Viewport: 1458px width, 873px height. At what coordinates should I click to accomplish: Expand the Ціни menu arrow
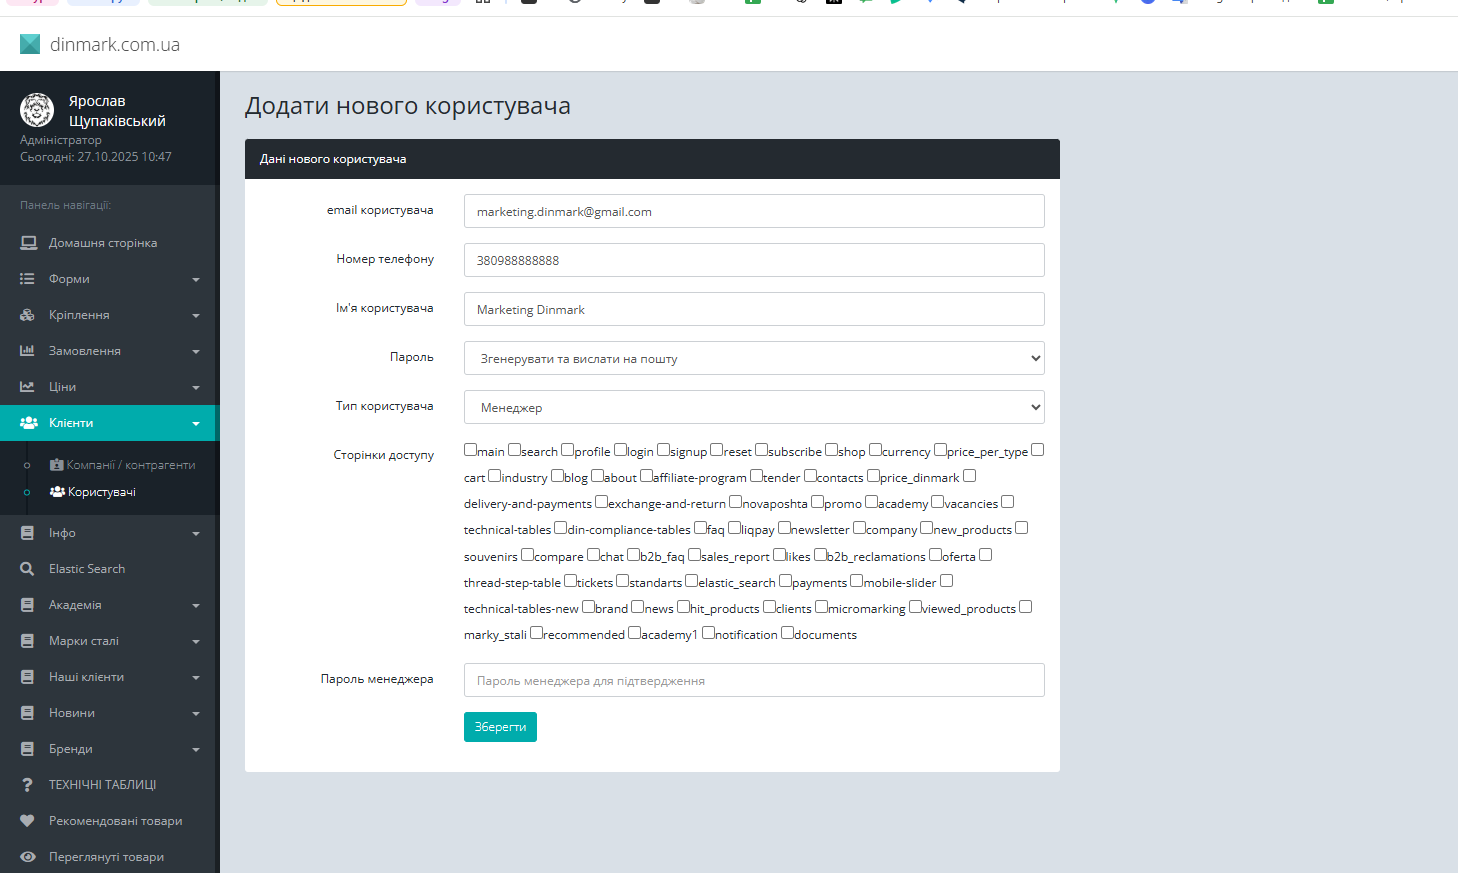(196, 388)
